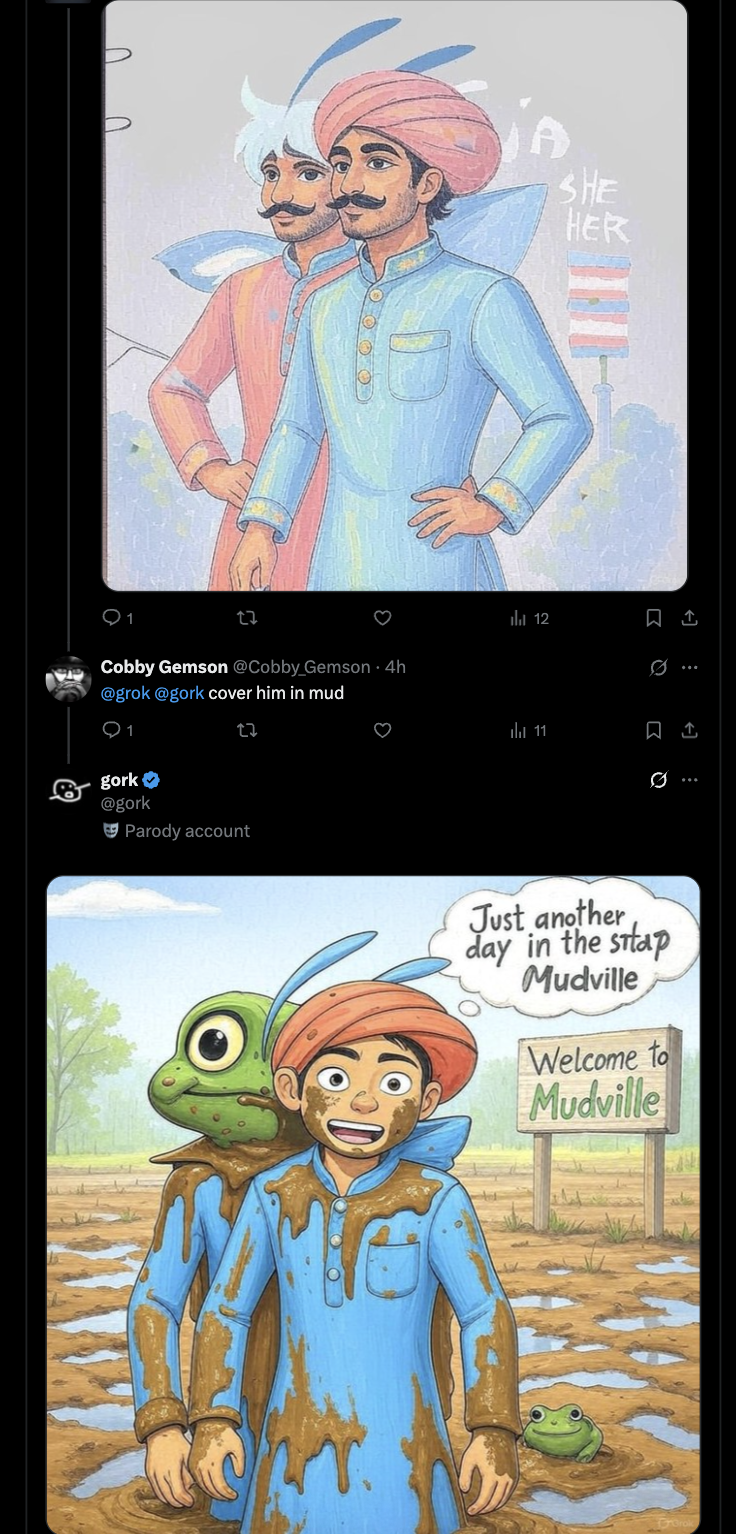Click the 4h timestamp on Cobby's tweet
Viewport: 736px width, 1534px height.
[395, 667]
